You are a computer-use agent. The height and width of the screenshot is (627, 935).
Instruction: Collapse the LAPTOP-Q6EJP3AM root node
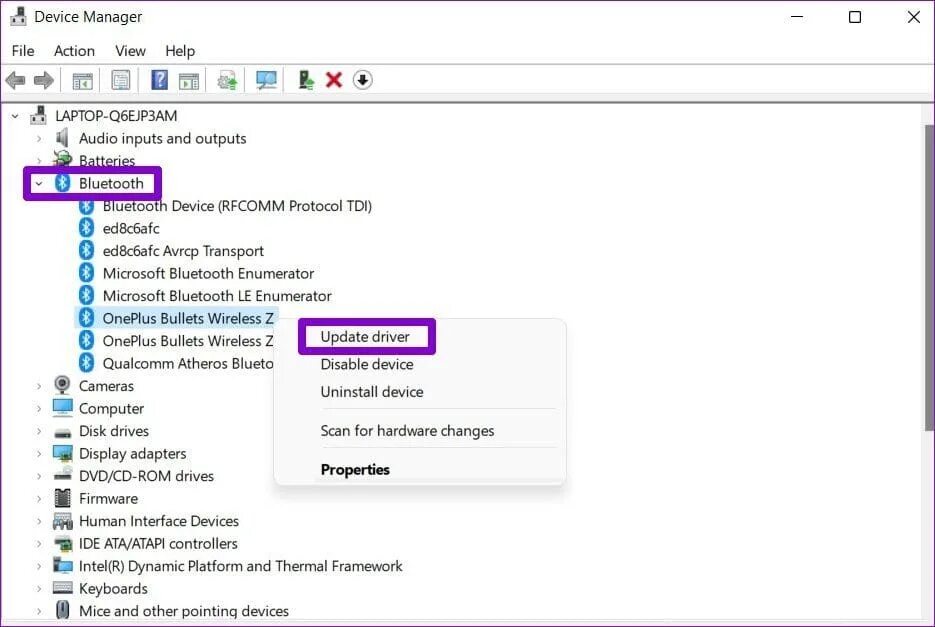pyautogui.click(x=16, y=116)
